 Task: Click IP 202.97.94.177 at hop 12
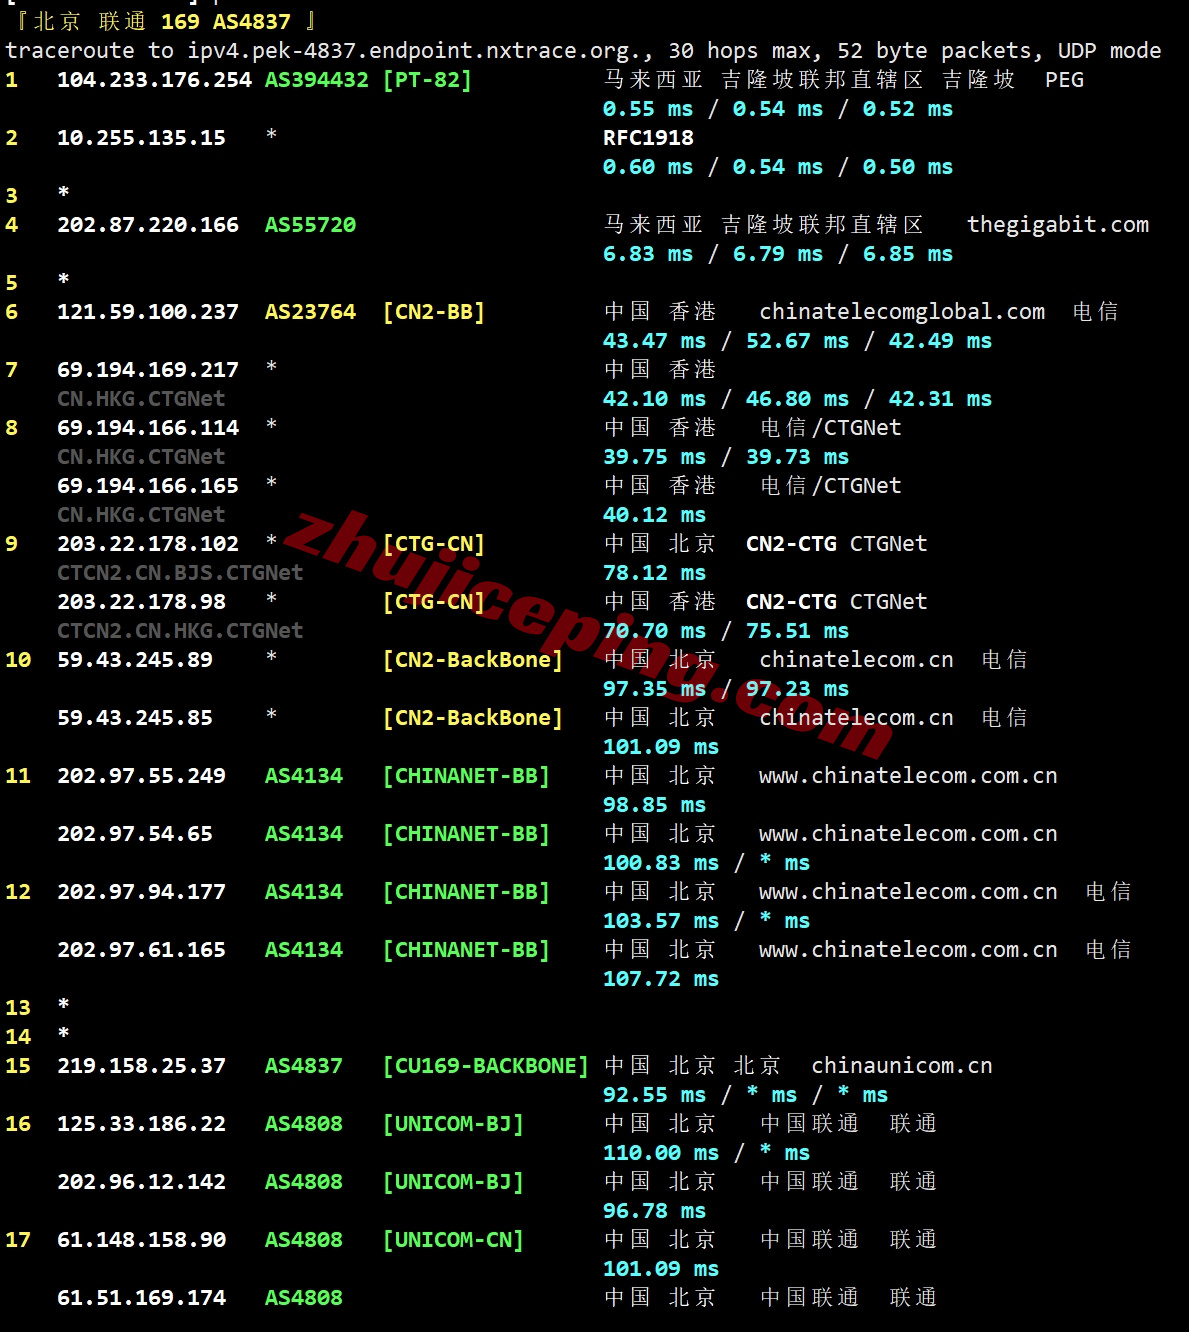[141, 892]
